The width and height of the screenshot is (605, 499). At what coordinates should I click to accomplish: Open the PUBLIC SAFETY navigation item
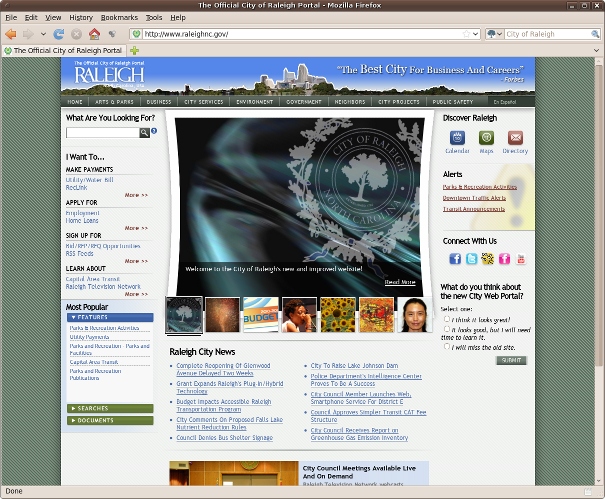coord(453,102)
